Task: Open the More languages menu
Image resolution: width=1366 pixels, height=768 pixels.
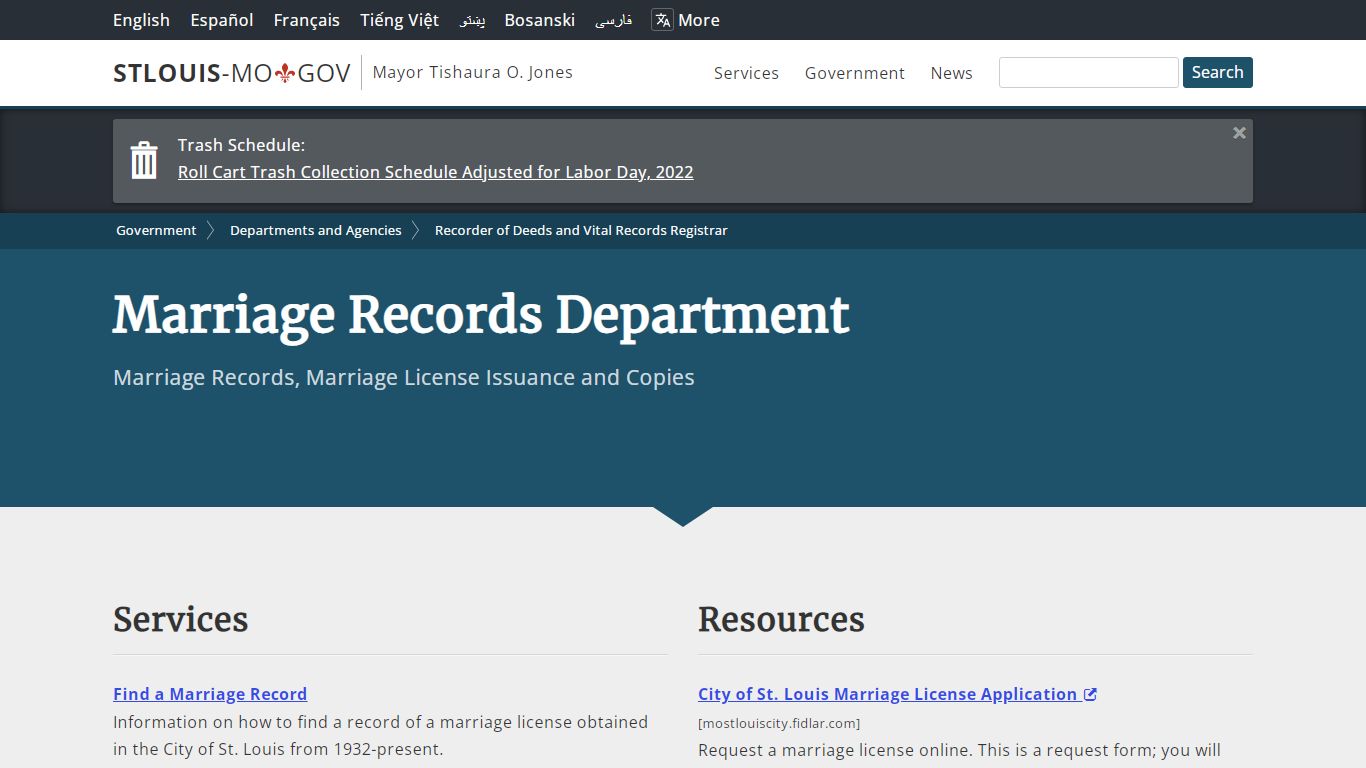Action: tap(699, 20)
